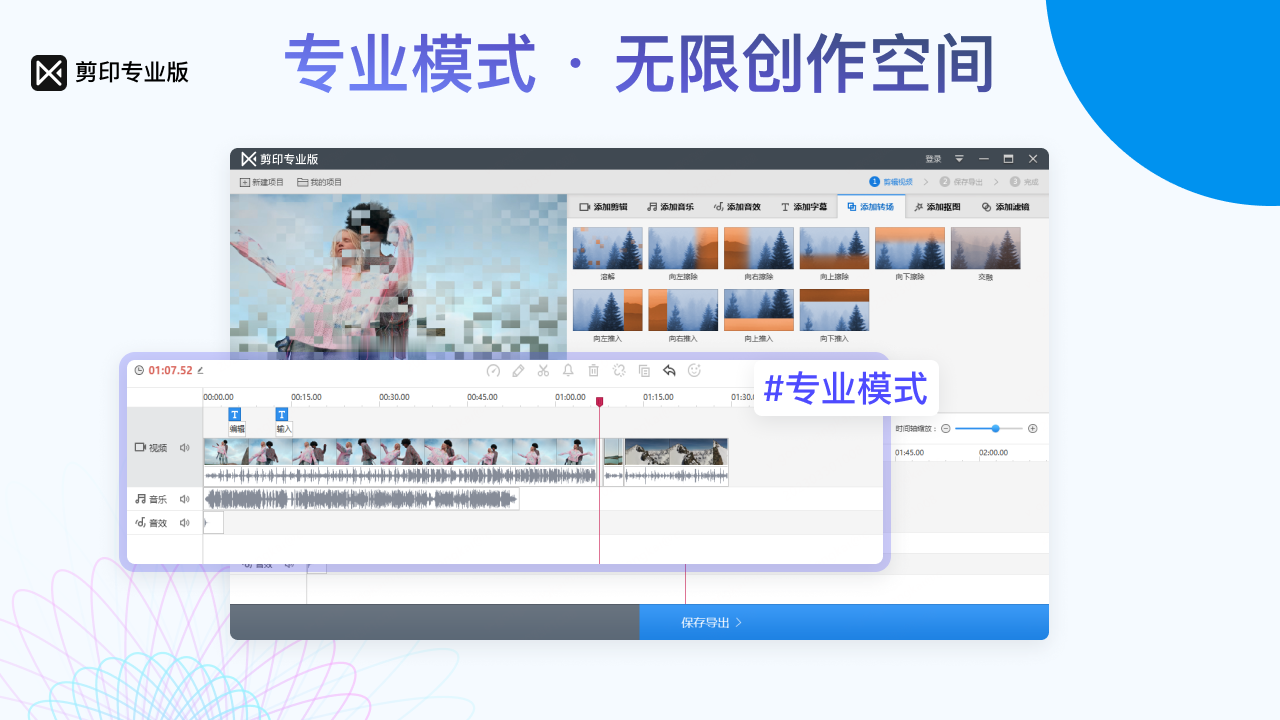Click the pencil Edit icon in timeline toolbar
This screenshot has height=720, width=1280.
[x=518, y=370]
